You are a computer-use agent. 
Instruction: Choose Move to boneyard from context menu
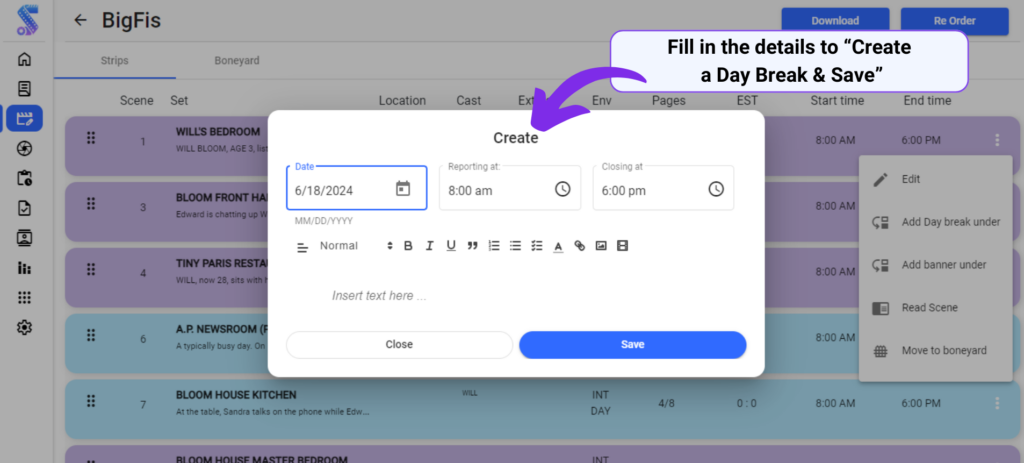point(936,351)
